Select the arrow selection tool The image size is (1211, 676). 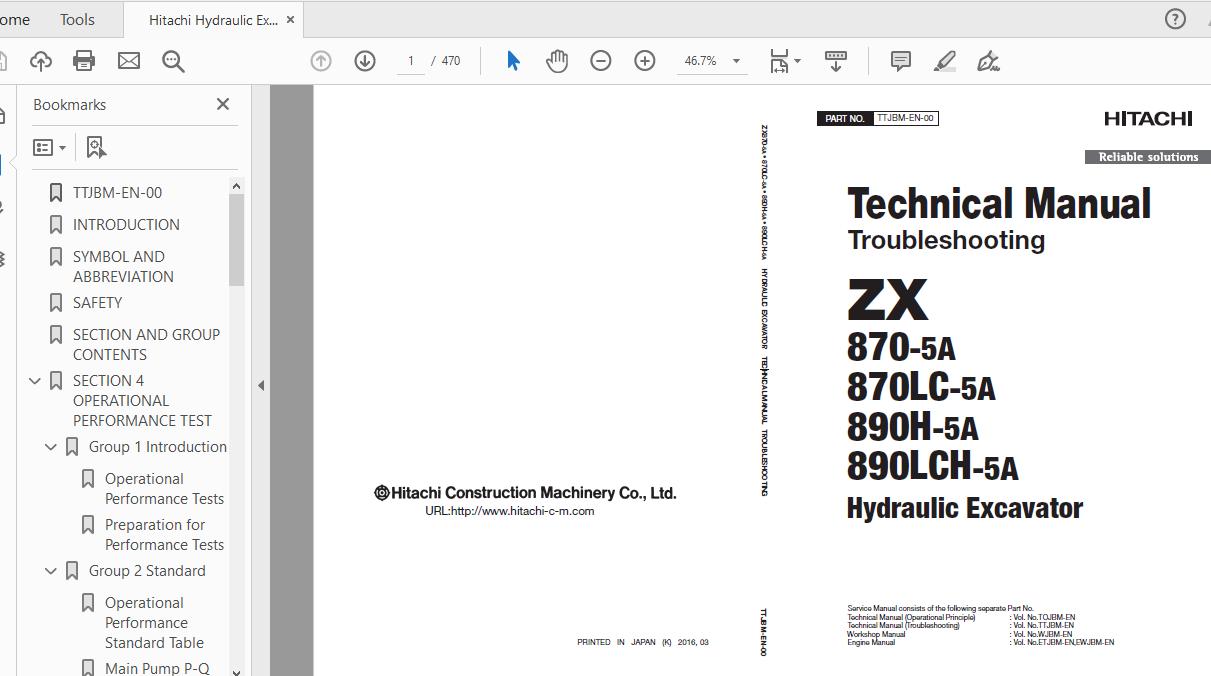513,61
